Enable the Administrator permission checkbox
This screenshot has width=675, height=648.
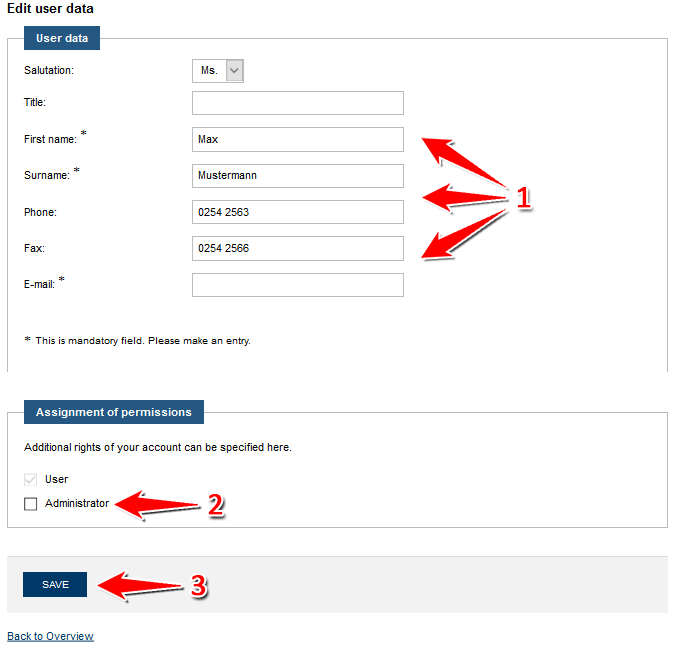pos(31,503)
